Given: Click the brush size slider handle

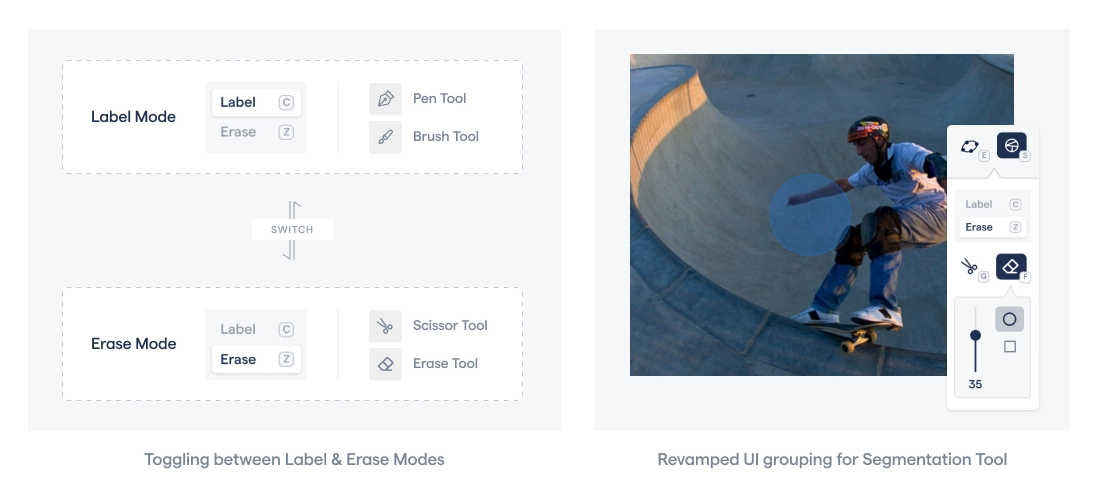Looking at the screenshot, I should tap(975, 336).
